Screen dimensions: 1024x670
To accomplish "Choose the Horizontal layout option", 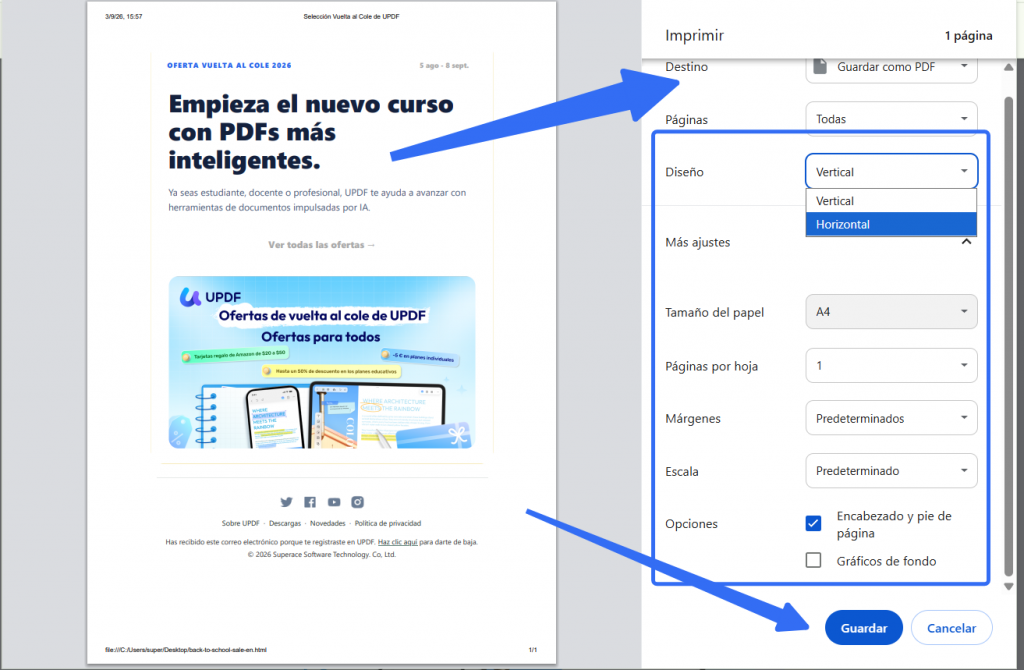I will 891,224.
